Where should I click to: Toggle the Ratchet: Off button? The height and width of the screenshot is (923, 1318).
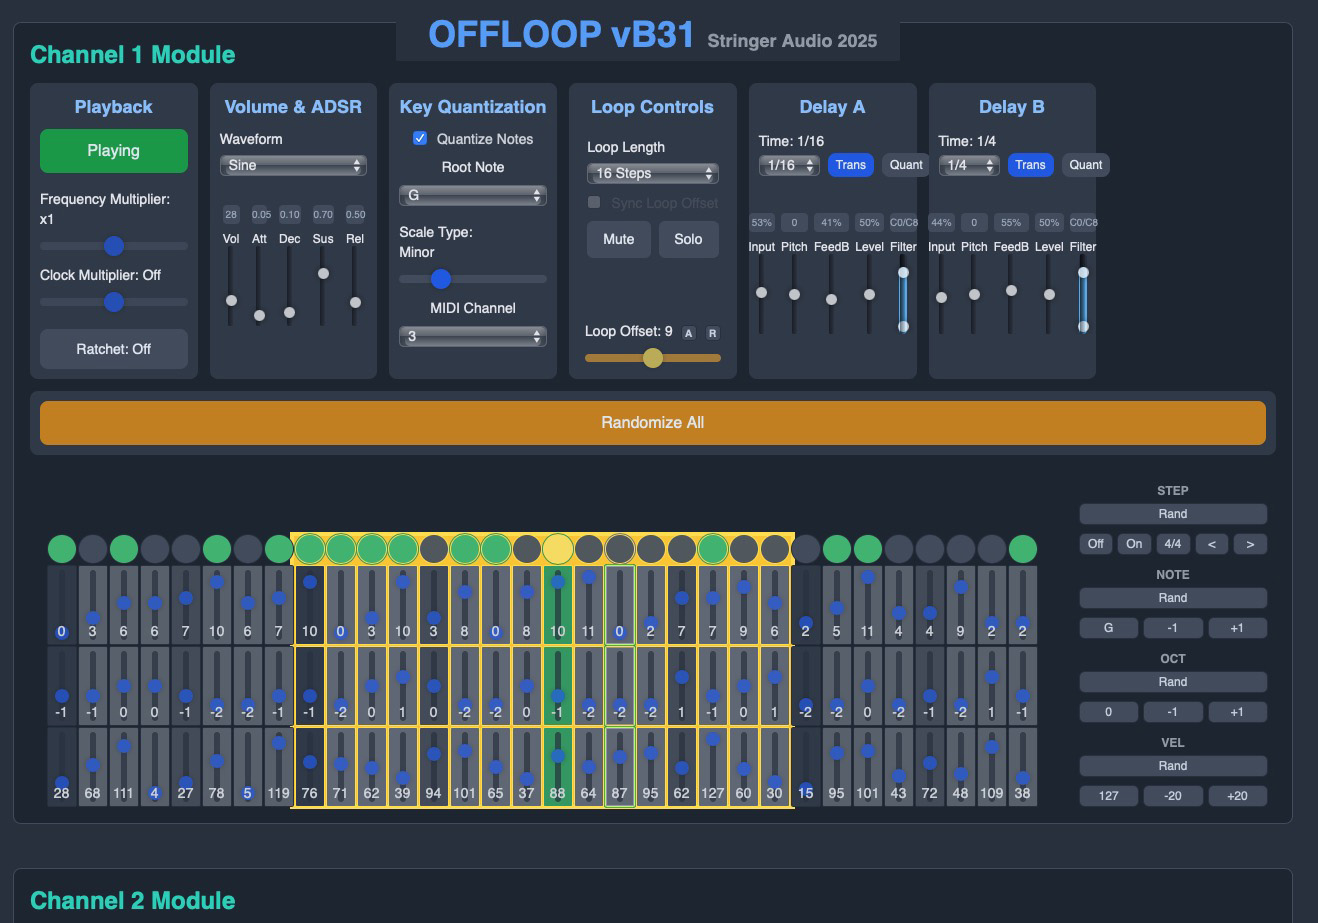pos(114,349)
